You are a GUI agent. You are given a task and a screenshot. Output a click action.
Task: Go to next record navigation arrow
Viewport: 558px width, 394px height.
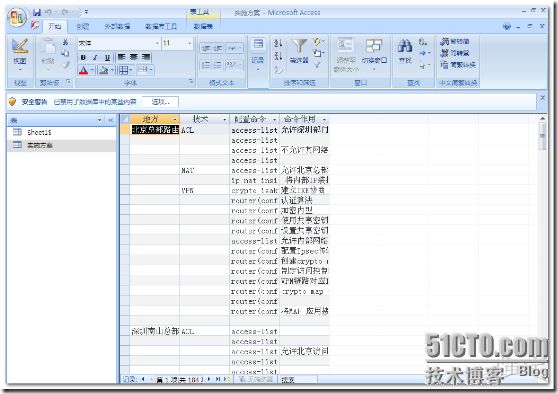[x=209, y=379]
